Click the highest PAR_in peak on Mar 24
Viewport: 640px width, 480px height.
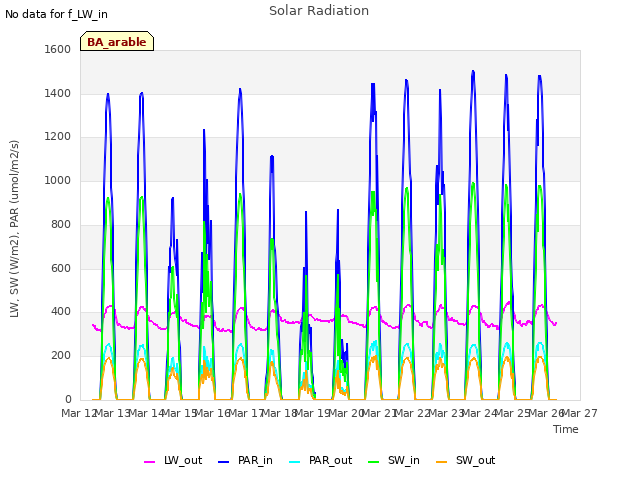[473, 71]
